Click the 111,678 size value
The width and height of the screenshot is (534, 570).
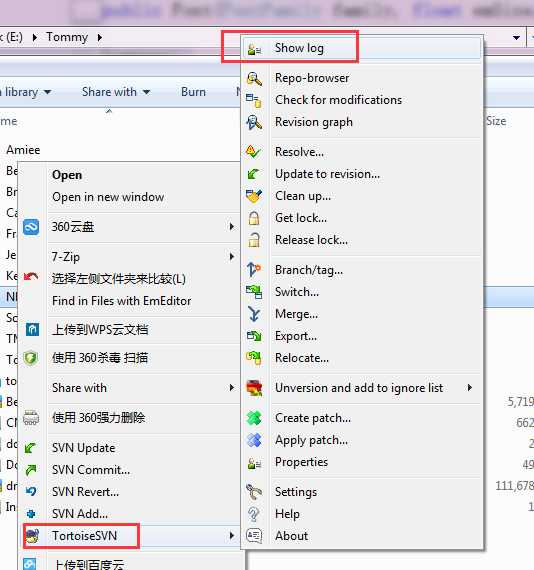pos(515,486)
